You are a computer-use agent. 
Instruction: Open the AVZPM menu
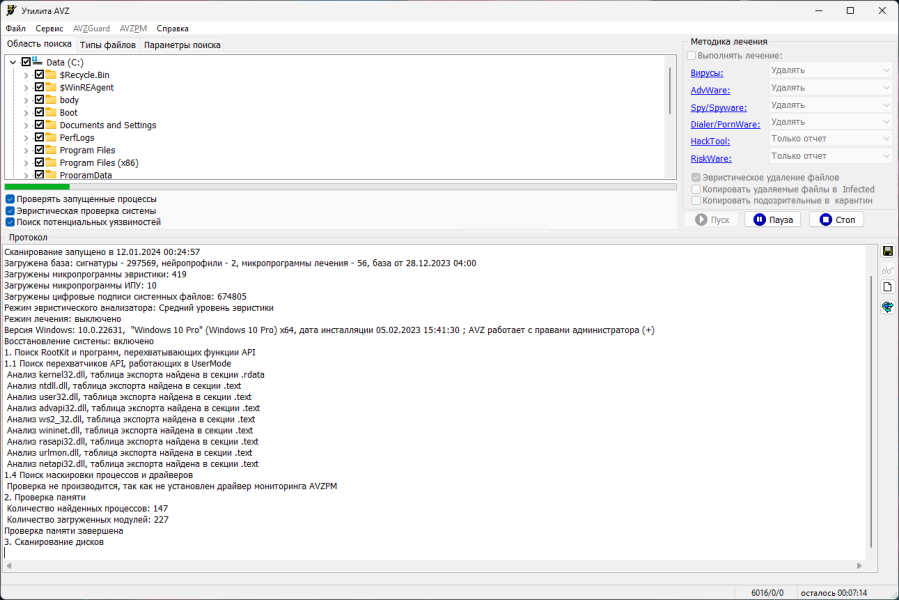(x=133, y=28)
